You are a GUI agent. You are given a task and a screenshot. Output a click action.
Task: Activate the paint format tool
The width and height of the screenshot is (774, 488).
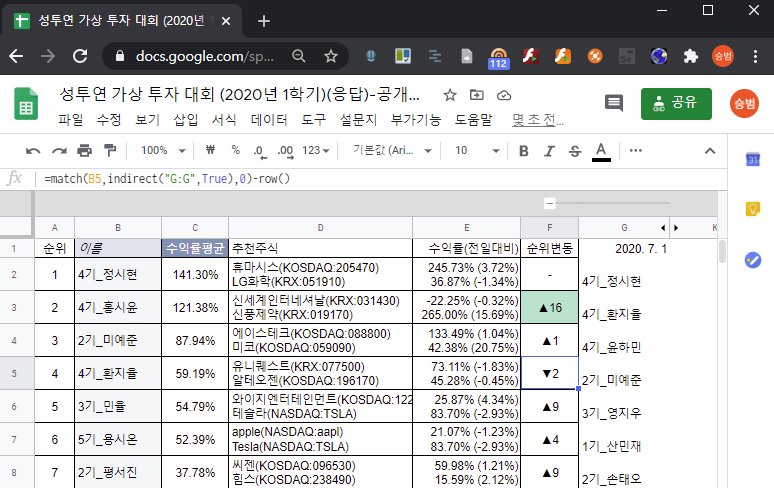point(110,150)
